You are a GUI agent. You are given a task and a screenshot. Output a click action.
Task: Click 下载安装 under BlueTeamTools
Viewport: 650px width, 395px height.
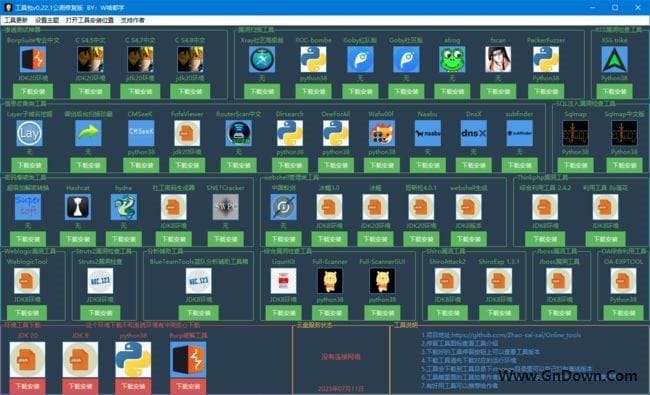click(x=199, y=313)
